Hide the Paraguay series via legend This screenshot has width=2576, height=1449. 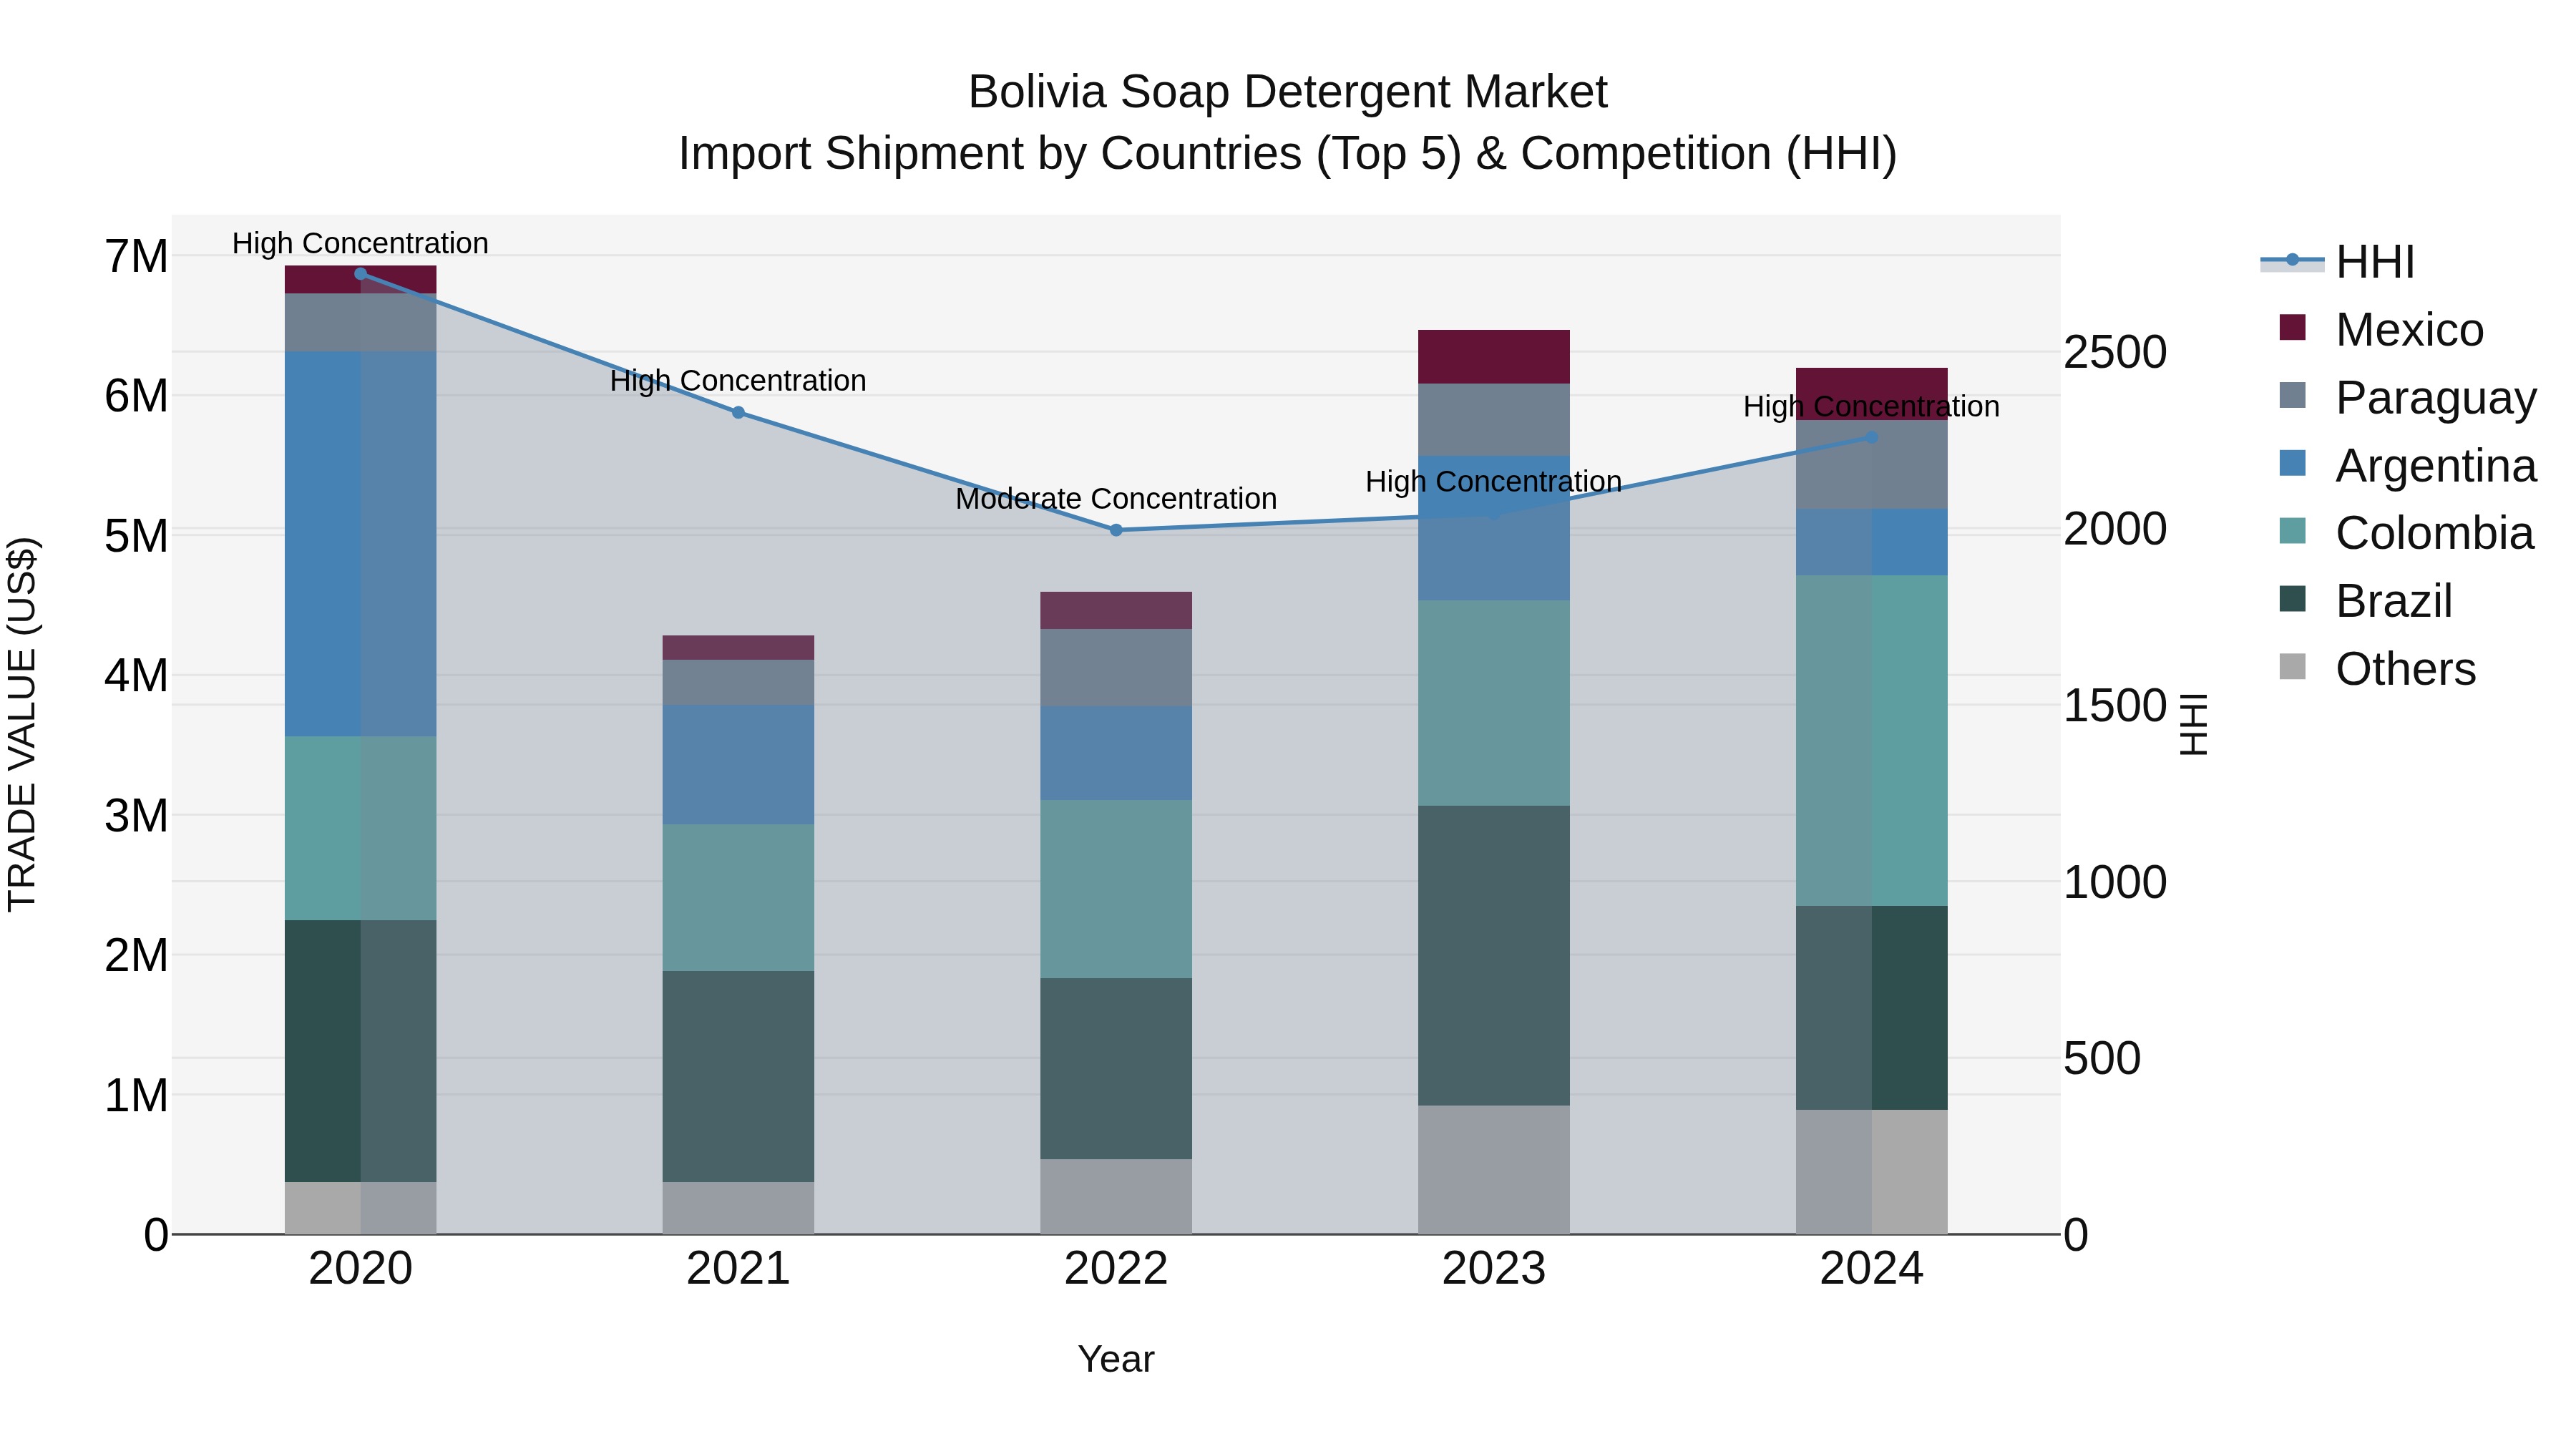(2408, 398)
